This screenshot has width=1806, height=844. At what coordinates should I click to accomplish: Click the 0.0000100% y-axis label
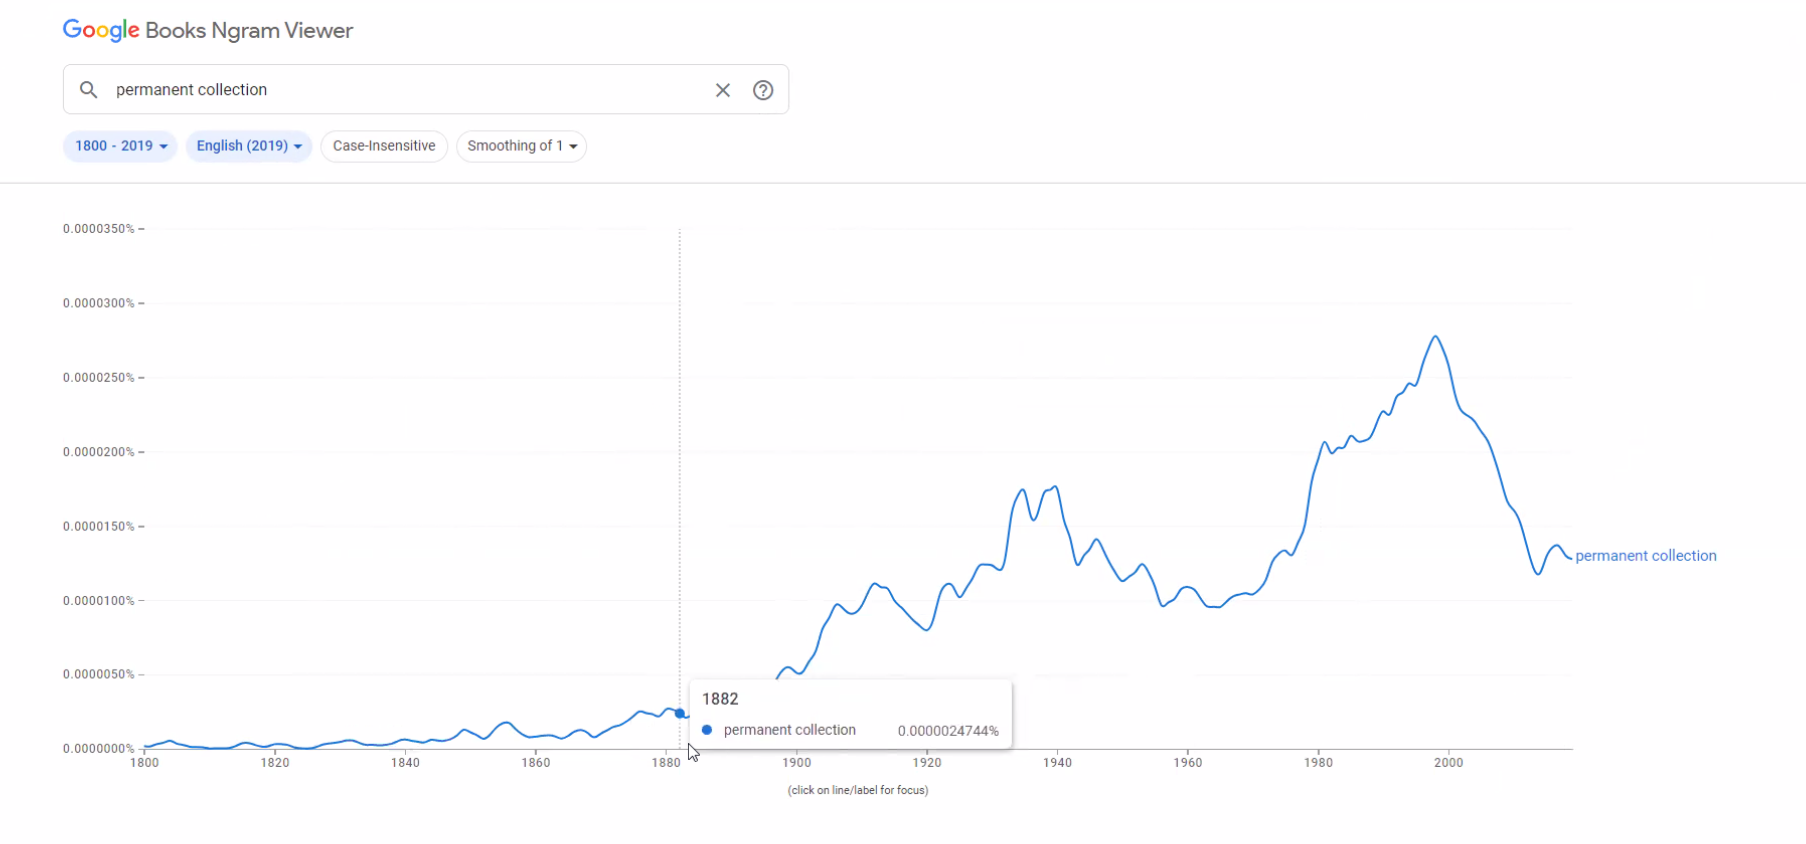click(98, 601)
